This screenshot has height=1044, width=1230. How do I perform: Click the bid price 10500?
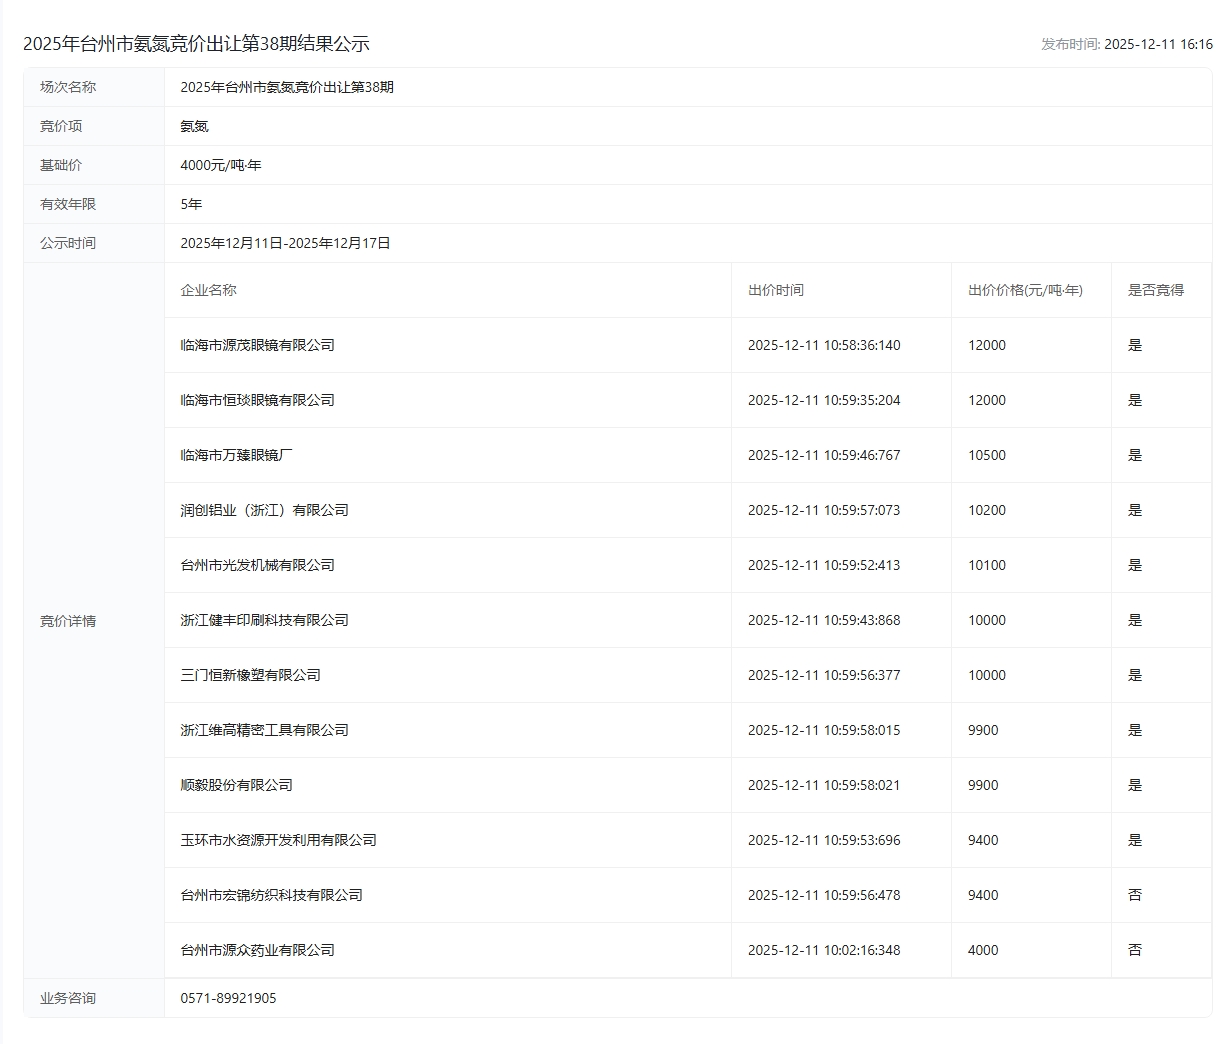[x=986, y=455]
